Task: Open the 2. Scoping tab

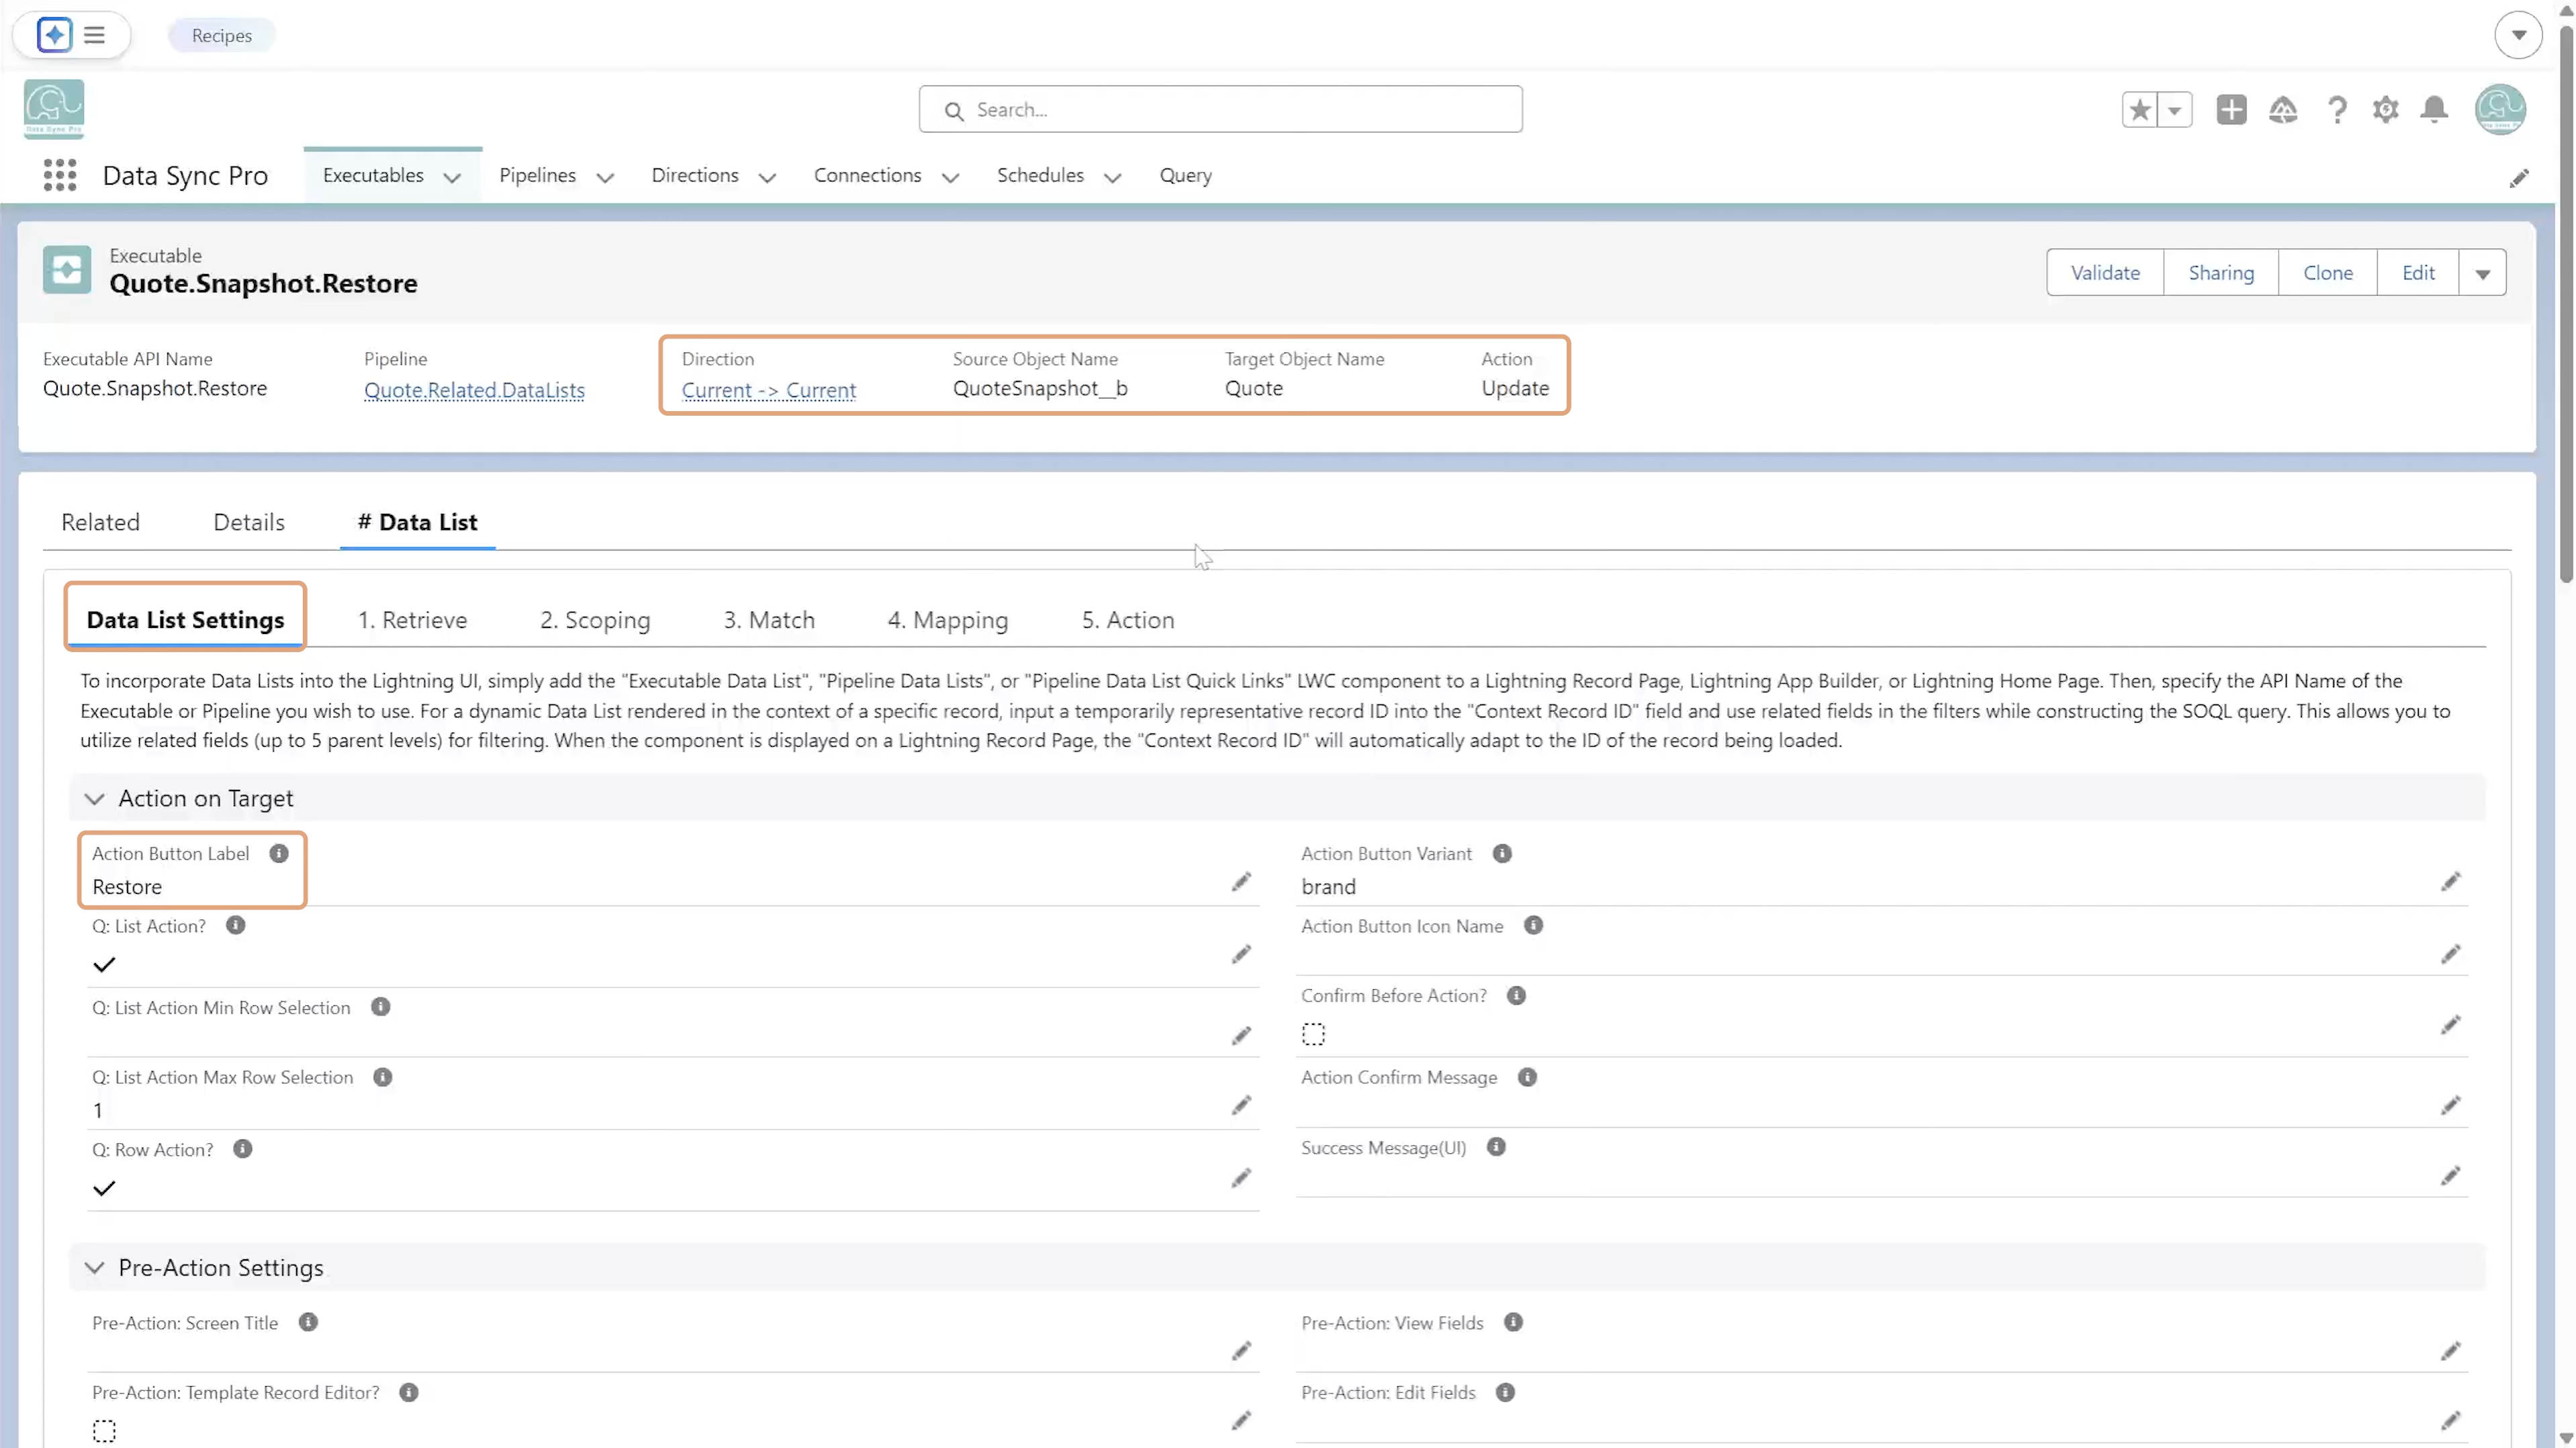Action: (595, 620)
